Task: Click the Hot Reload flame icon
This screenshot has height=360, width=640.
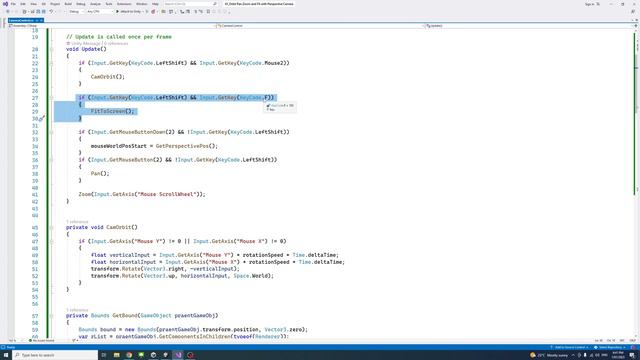Action: (x=153, y=12)
